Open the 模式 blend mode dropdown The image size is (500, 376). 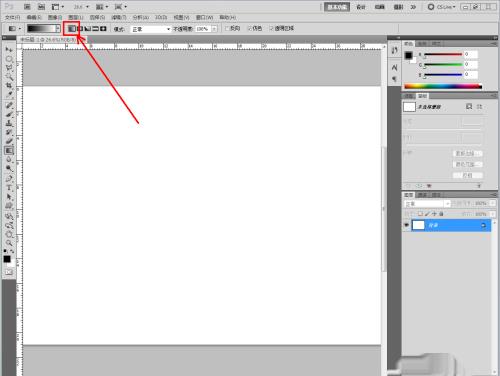[150, 29]
